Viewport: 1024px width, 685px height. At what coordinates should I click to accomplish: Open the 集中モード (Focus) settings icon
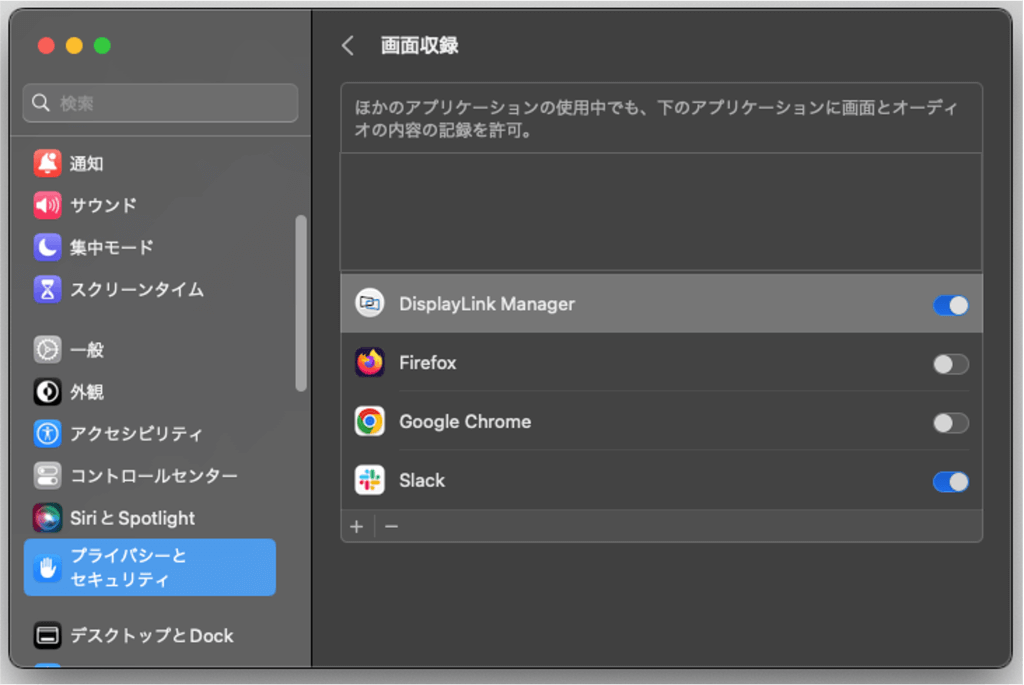pos(46,247)
